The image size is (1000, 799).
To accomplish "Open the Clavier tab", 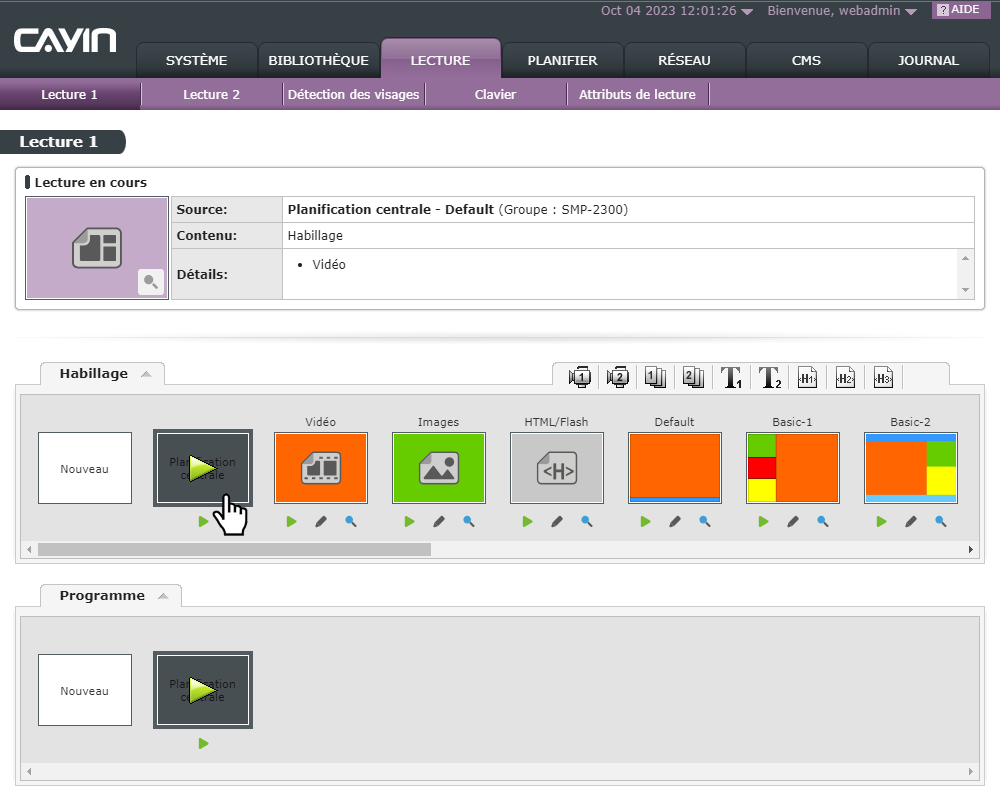I will tap(495, 94).
